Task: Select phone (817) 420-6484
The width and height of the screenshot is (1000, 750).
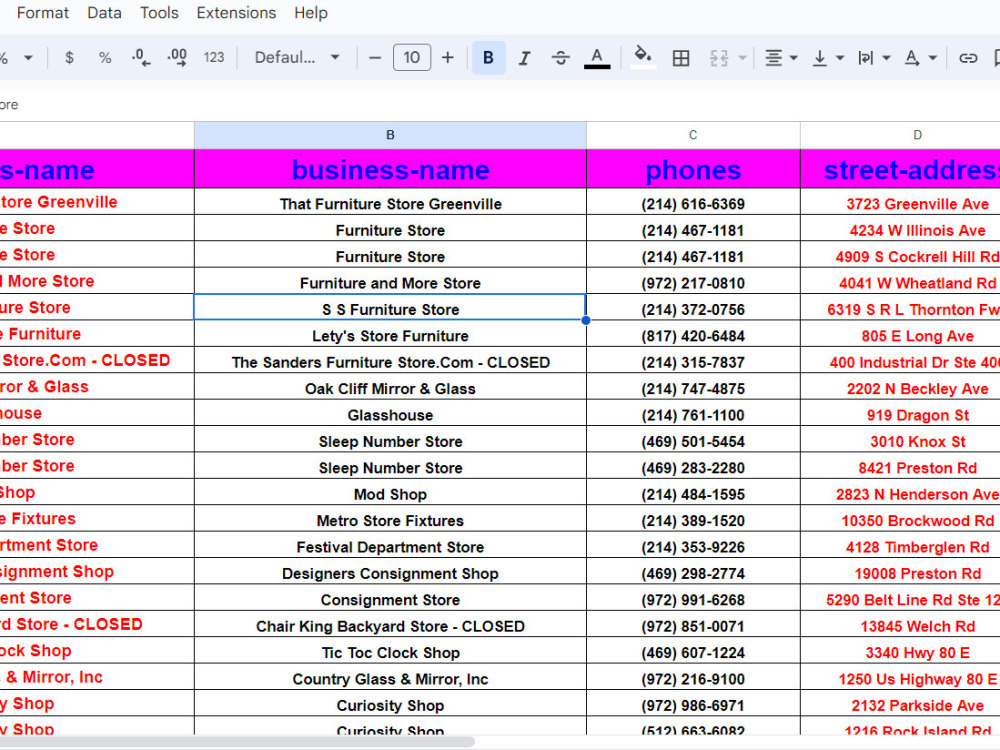Action: point(693,336)
